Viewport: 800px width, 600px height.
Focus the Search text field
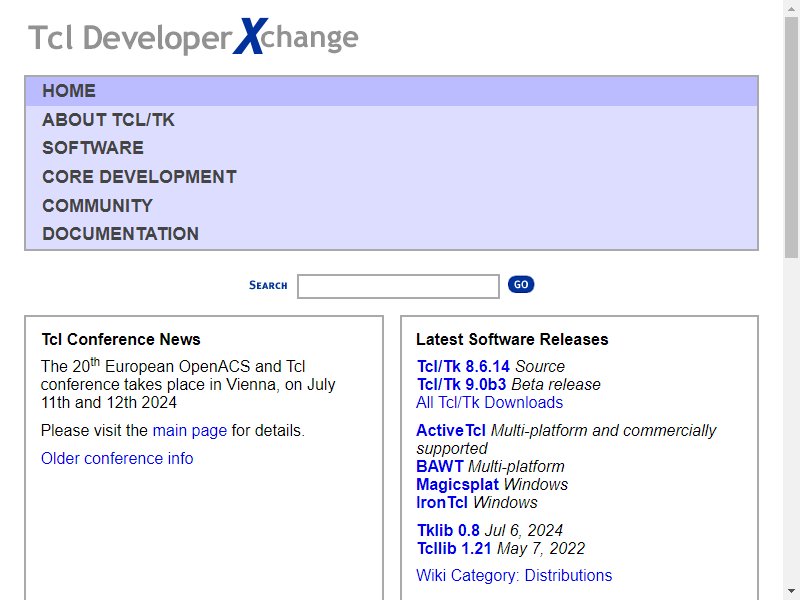click(398, 286)
